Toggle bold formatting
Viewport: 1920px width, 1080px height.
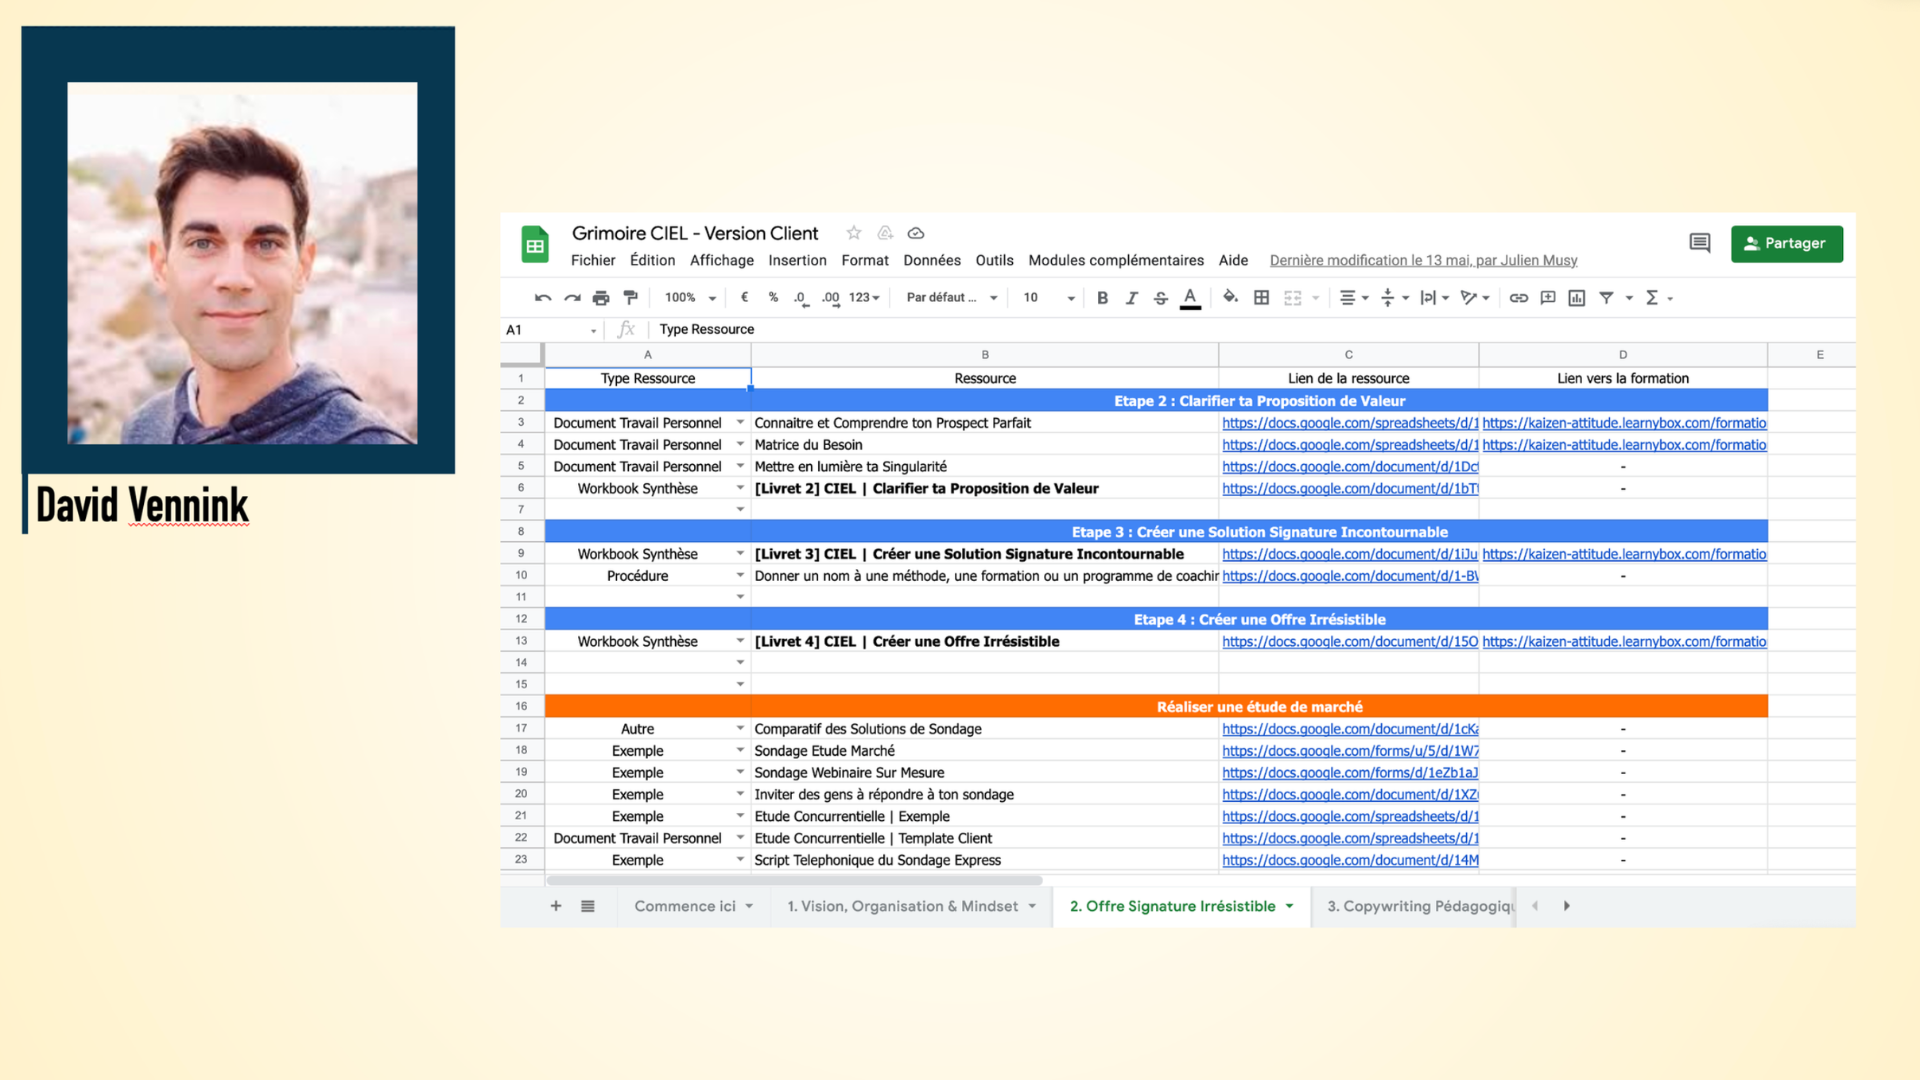pyautogui.click(x=1102, y=298)
